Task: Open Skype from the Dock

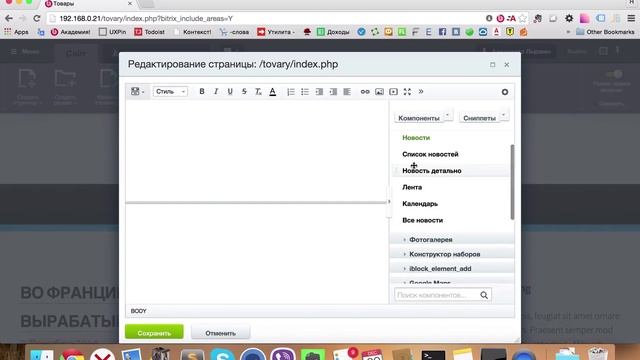Action: coord(222,354)
